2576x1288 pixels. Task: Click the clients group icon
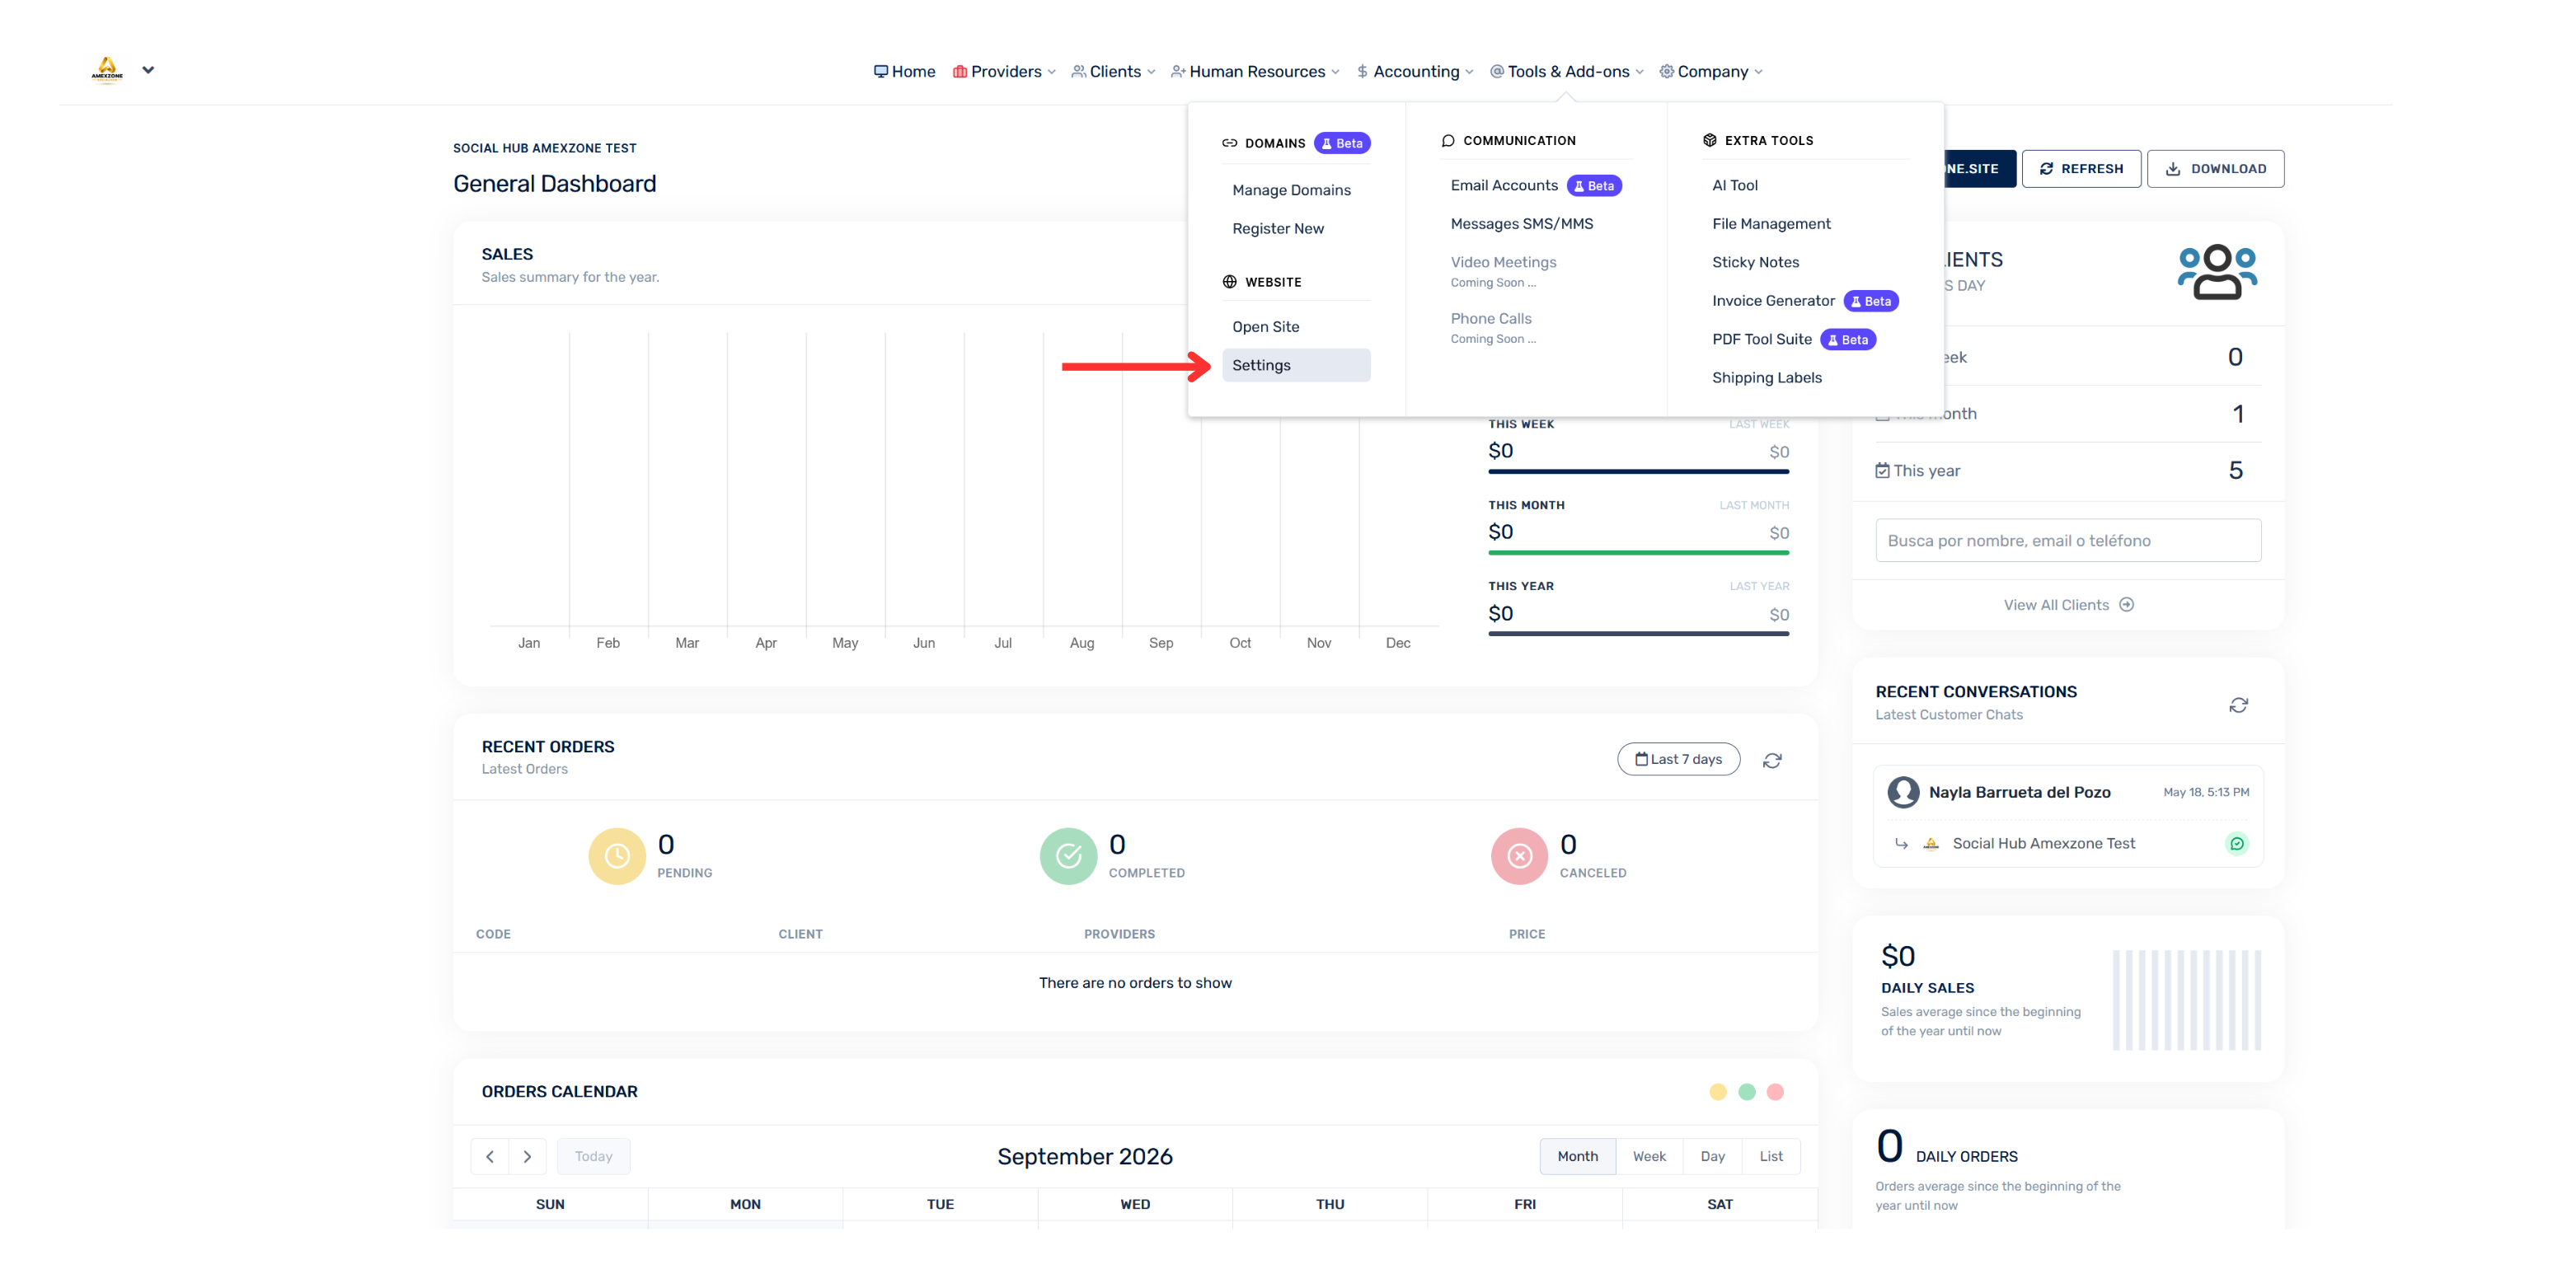tap(2217, 272)
